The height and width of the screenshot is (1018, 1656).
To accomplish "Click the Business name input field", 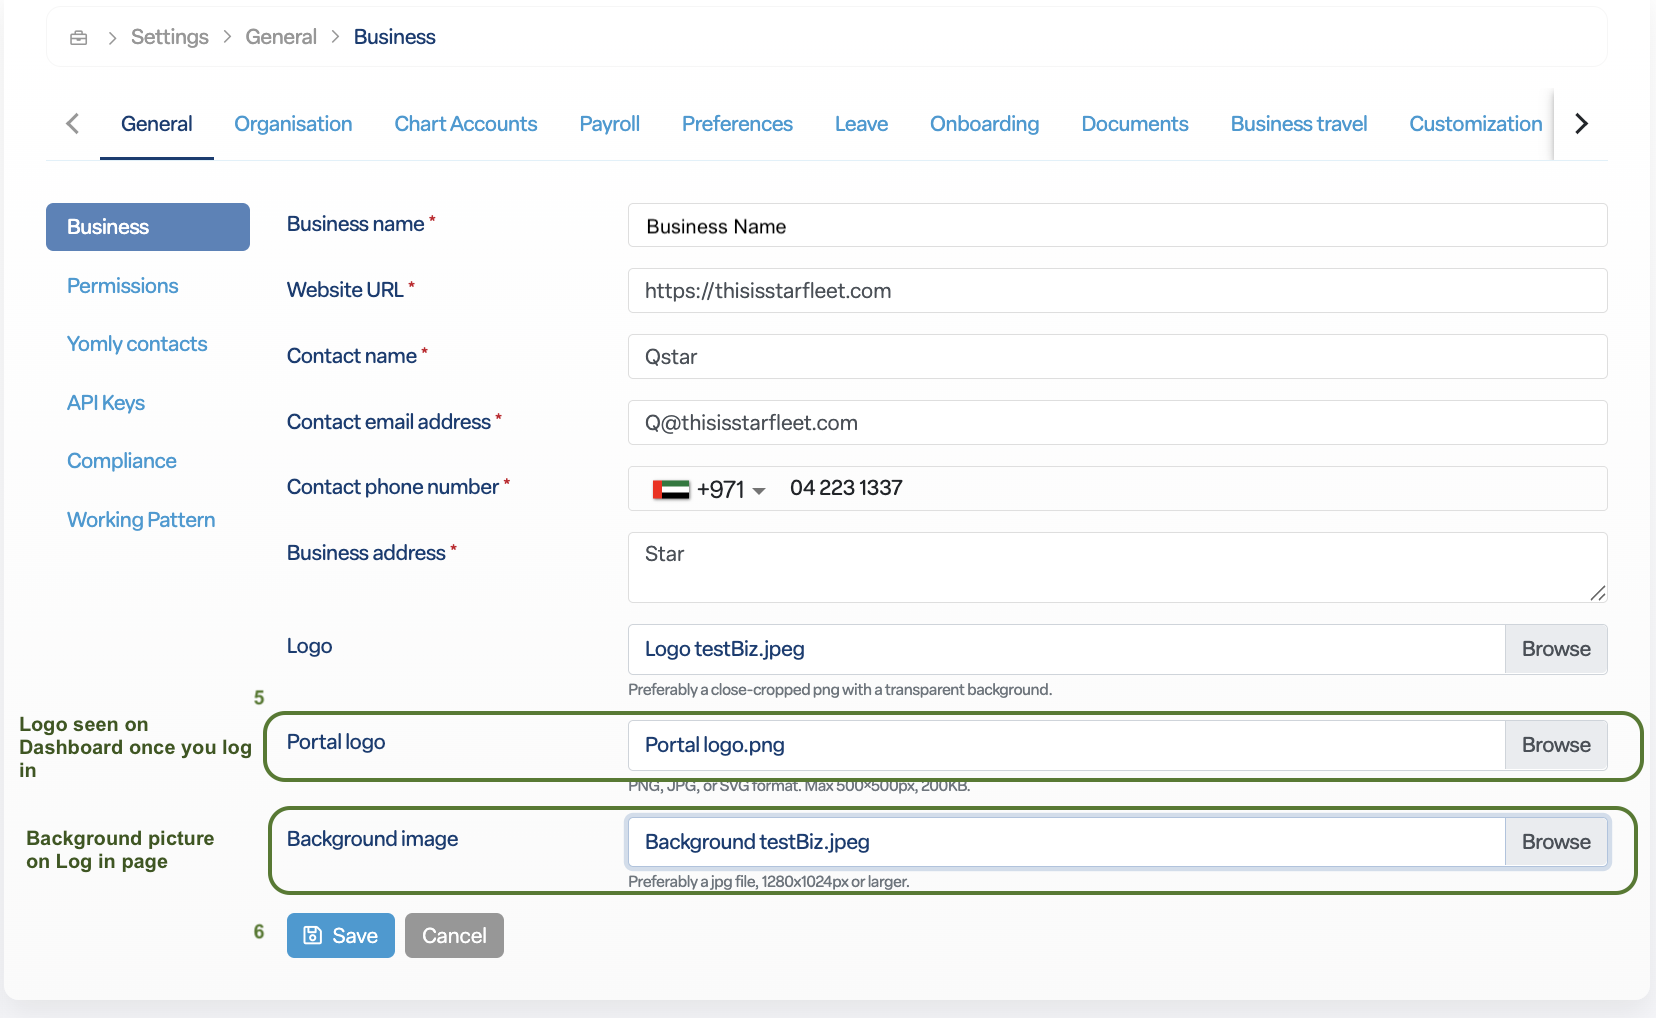I will [x=1117, y=226].
